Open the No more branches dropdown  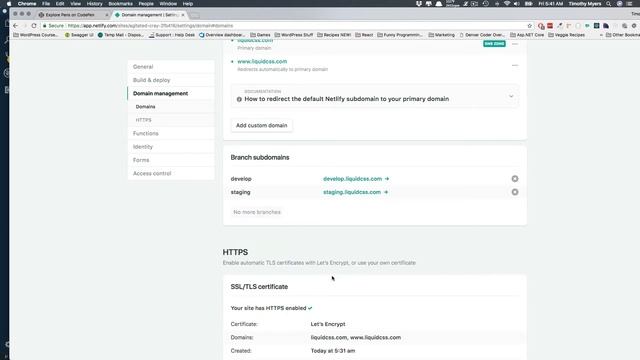click(257, 212)
